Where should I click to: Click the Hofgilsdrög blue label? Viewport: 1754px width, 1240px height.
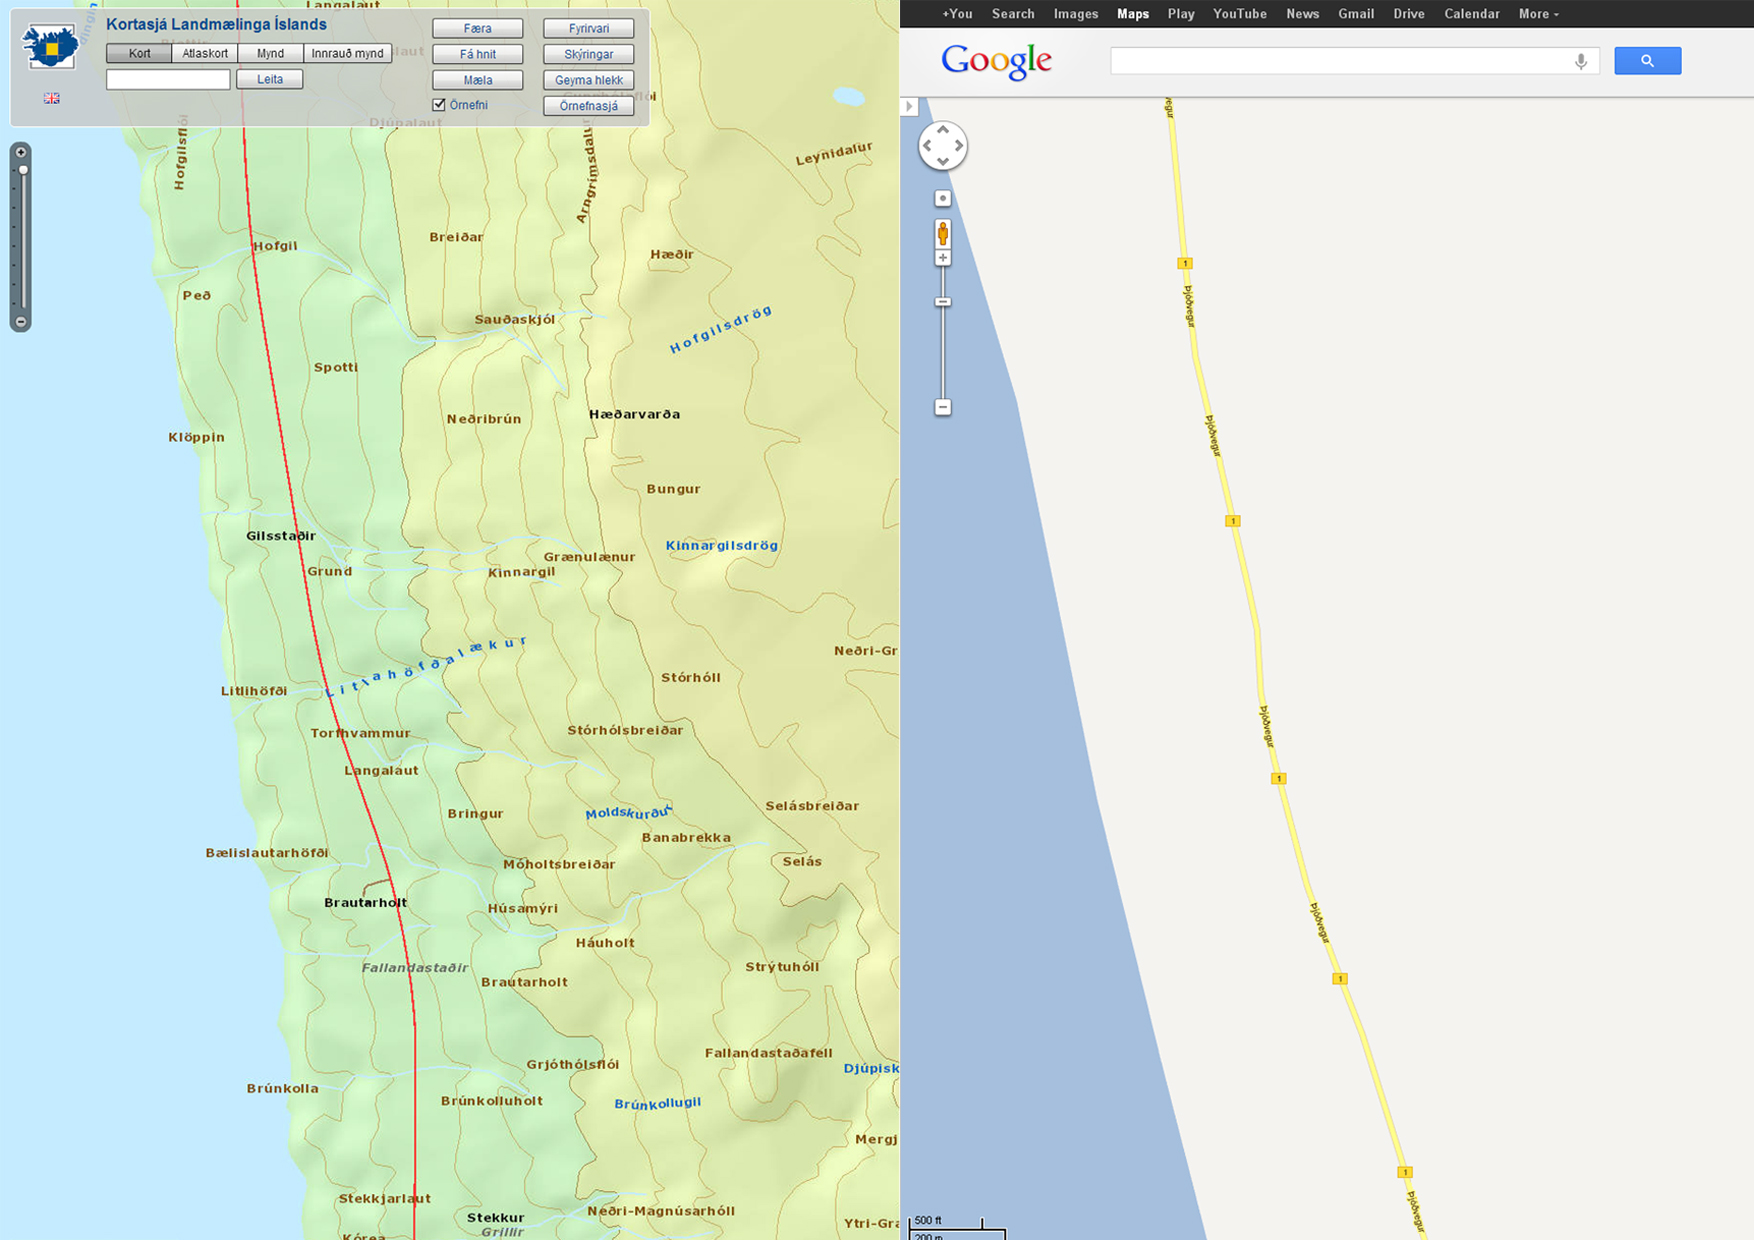tap(721, 330)
